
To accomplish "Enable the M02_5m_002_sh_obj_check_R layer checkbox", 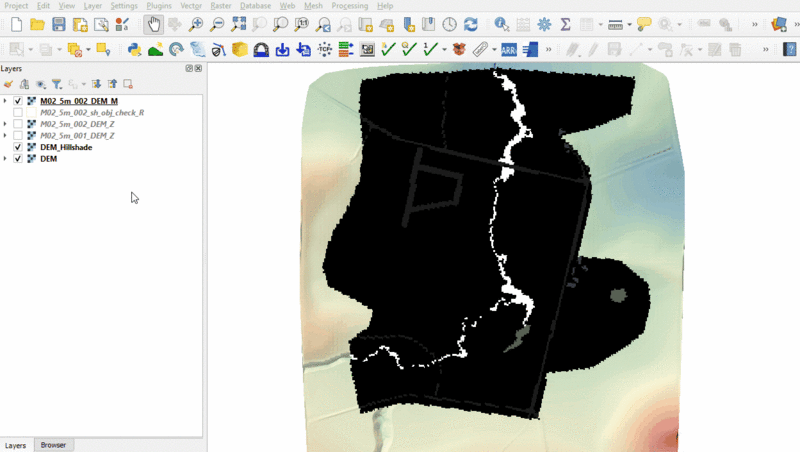I will (x=18, y=113).
